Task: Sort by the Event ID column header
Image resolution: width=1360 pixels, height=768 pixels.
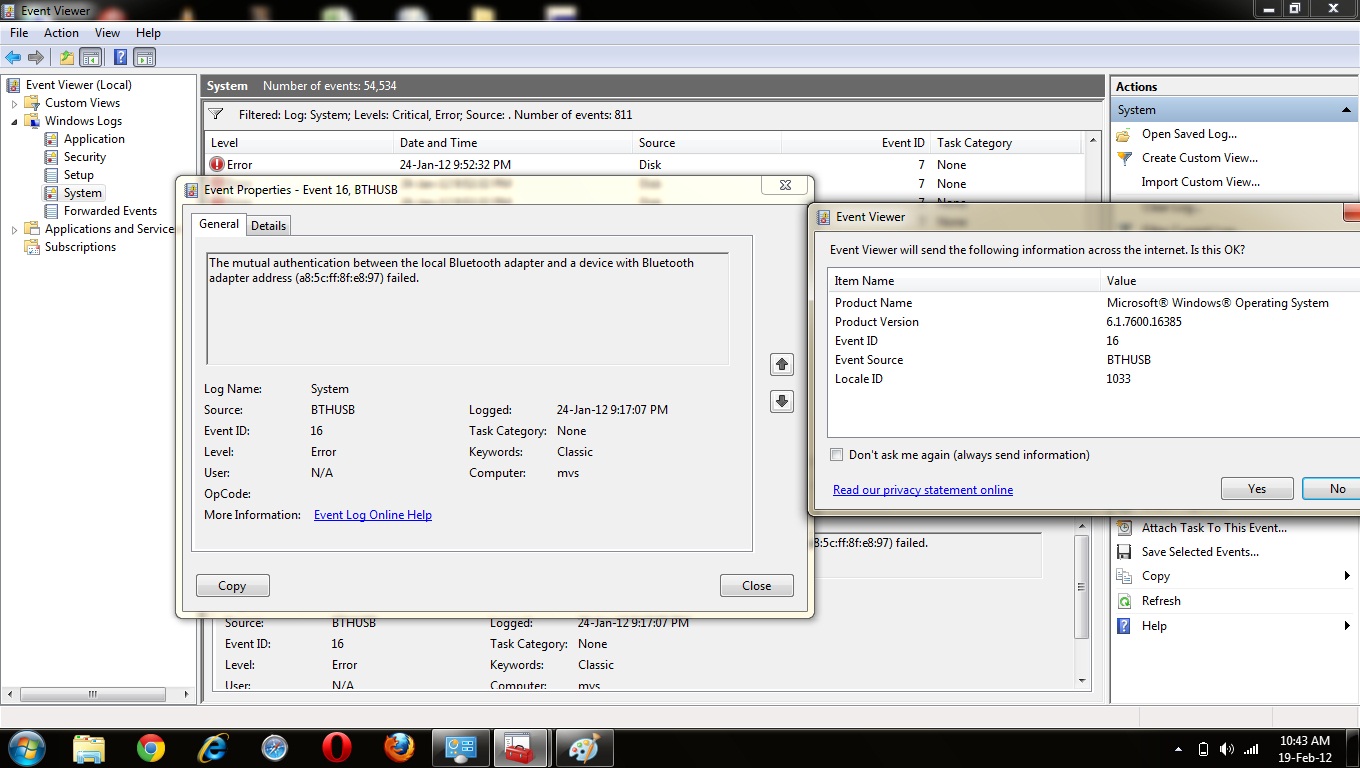Action: pyautogui.click(x=856, y=143)
